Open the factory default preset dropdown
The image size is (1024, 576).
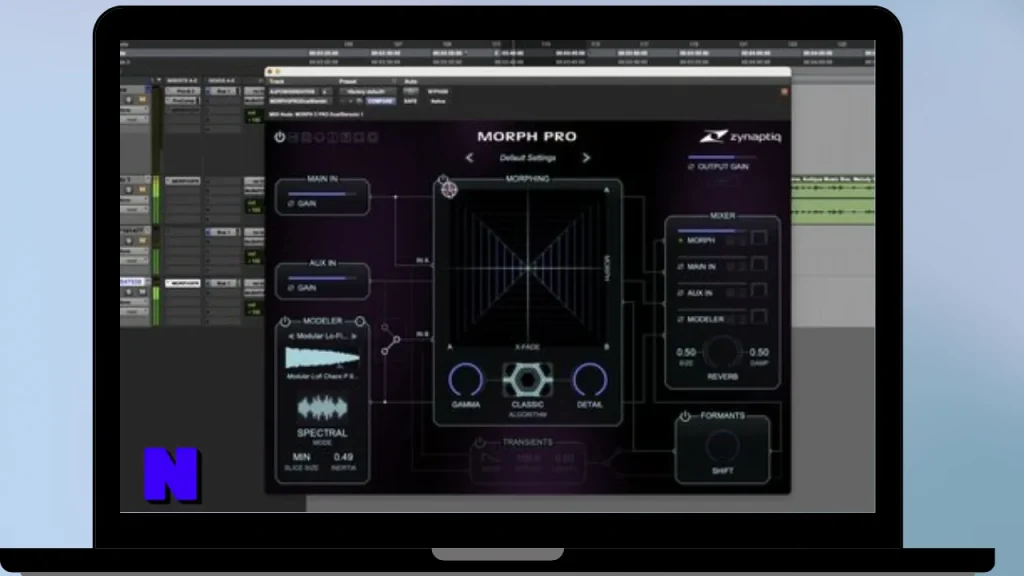click(x=367, y=91)
